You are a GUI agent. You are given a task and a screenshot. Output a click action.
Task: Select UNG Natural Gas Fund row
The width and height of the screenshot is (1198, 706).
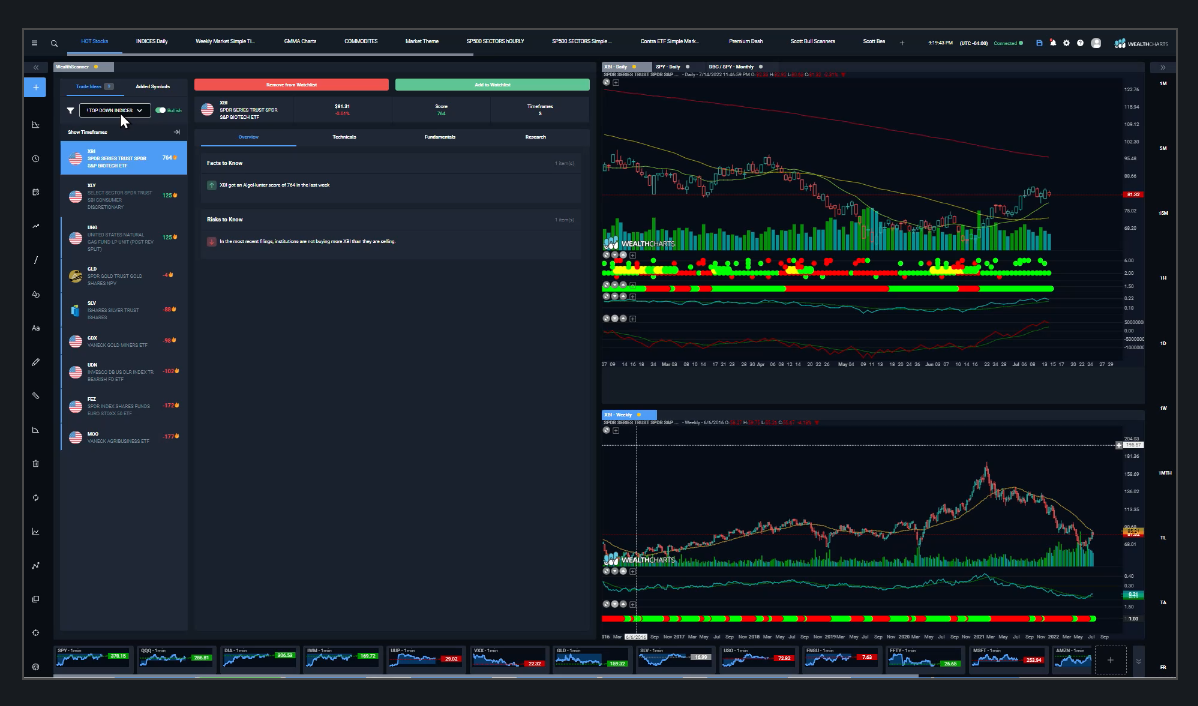tap(124, 238)
